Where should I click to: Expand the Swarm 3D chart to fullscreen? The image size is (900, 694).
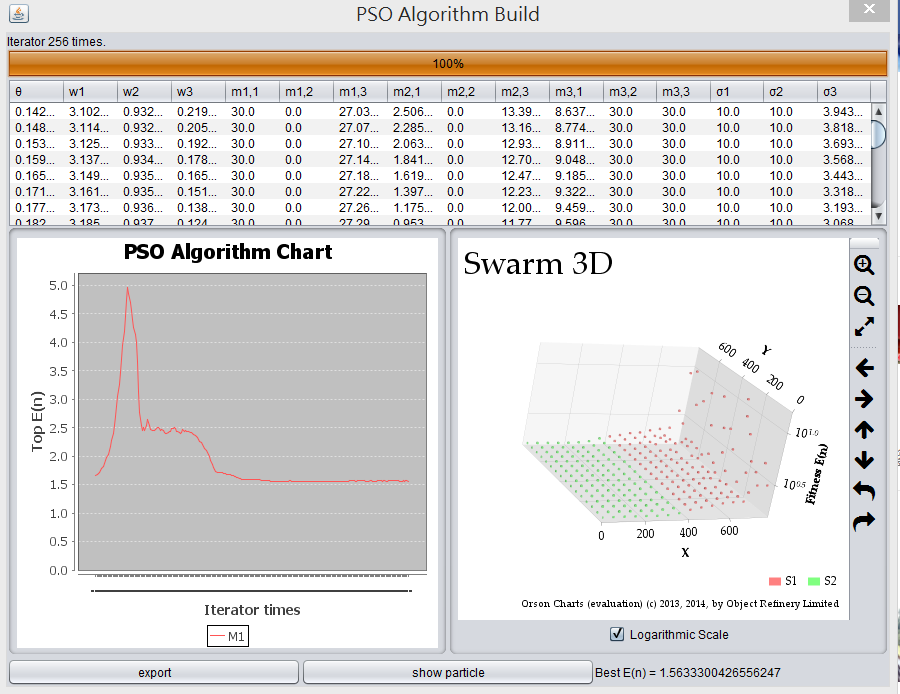[863, 326]
